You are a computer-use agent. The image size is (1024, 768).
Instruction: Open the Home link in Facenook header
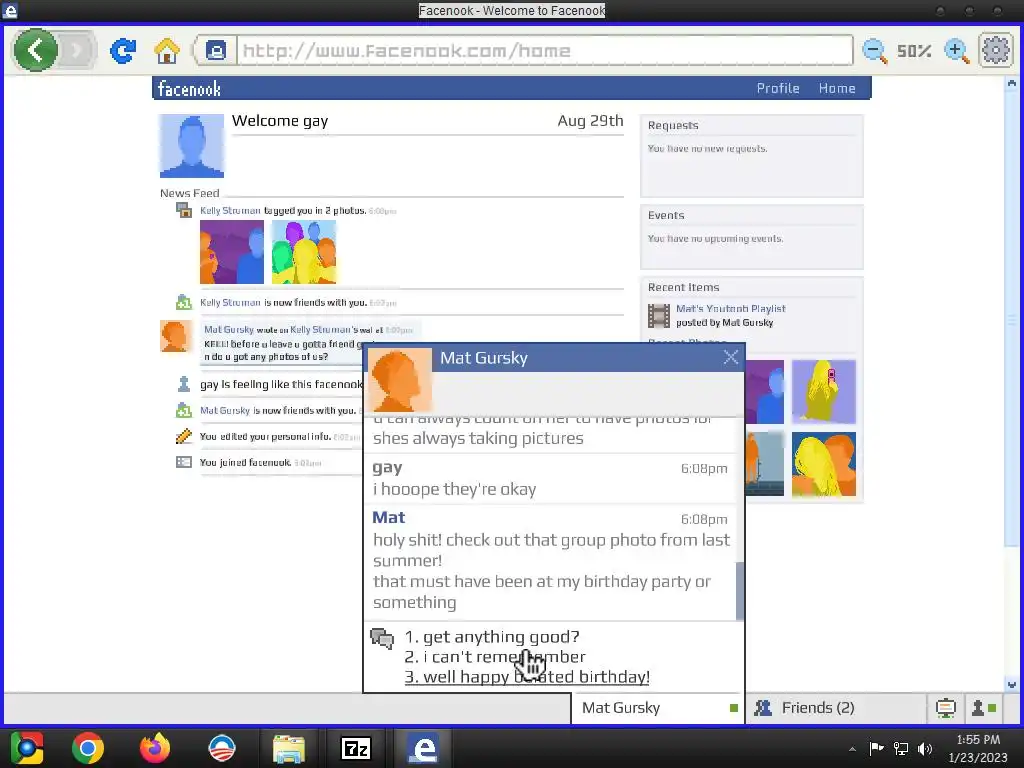[x=837, y=88]
